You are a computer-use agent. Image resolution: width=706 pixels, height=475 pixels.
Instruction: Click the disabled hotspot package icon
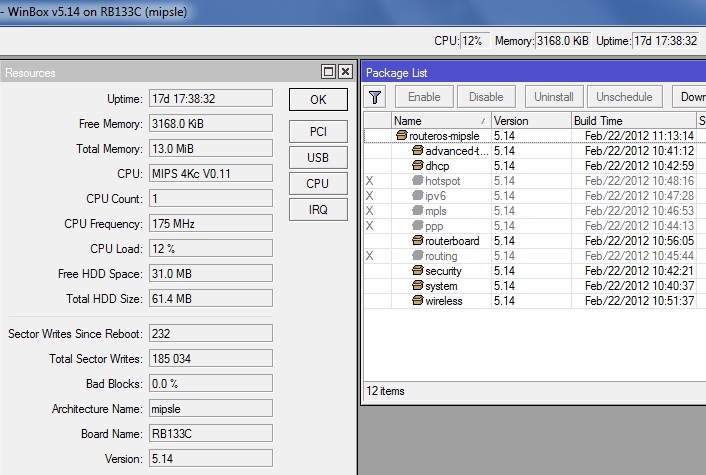tap(417, 181)
